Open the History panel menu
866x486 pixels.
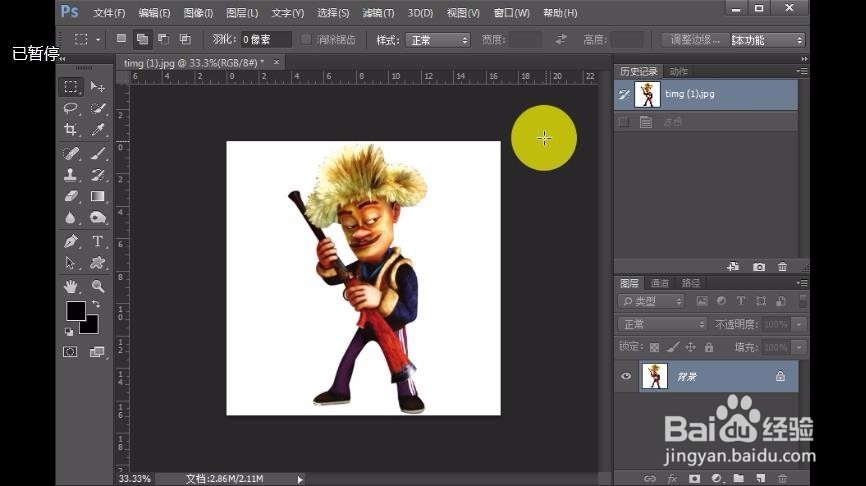pos(802,71)
